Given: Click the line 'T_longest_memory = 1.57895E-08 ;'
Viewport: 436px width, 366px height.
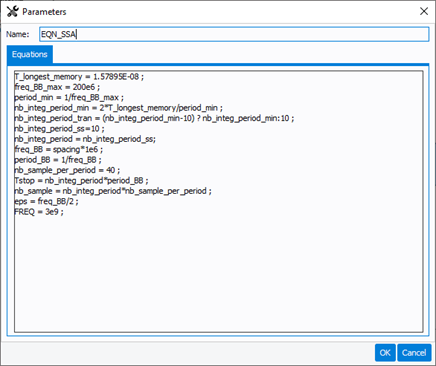Looking at the screenshot, I should tap(79, 77).
